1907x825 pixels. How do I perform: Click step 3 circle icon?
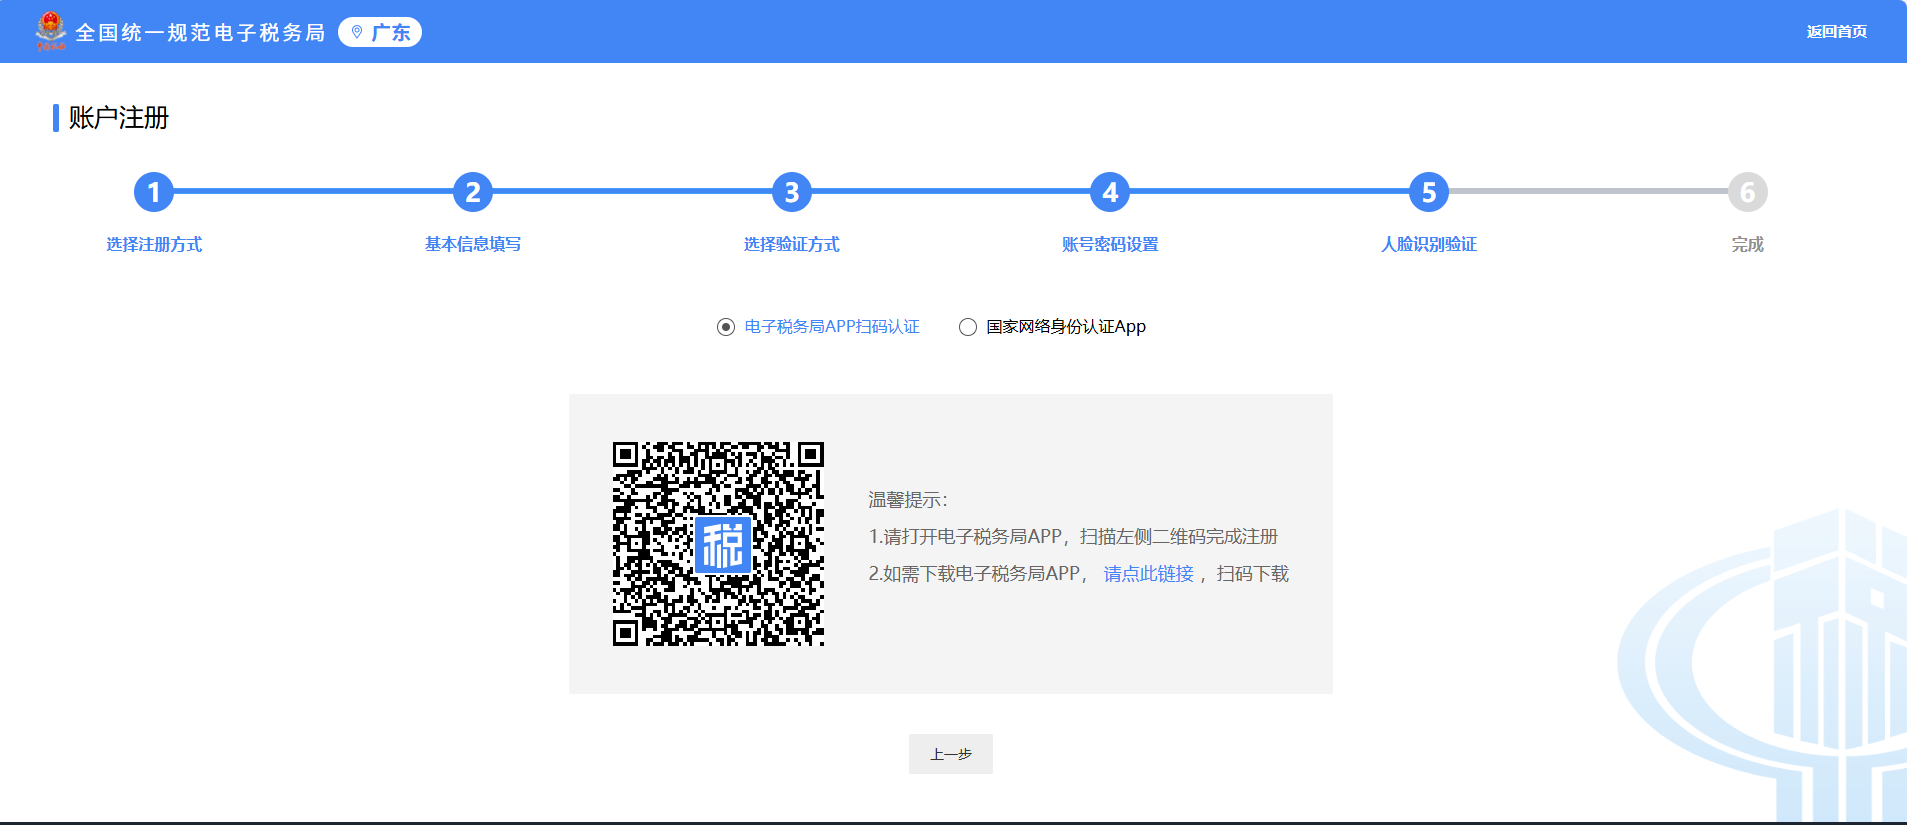coord(791,192)
